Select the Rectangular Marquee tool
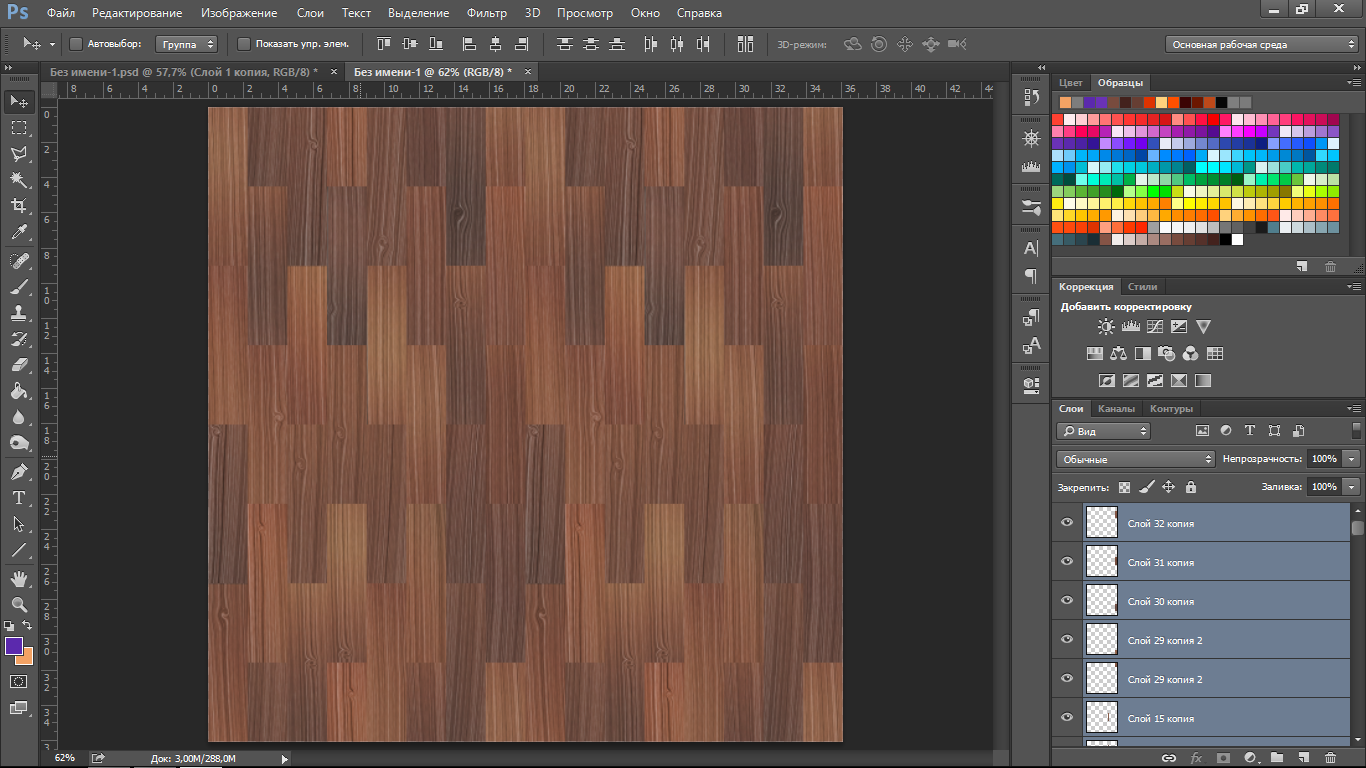The width and height of the screenshot is (1366, 768). [19, 128]
